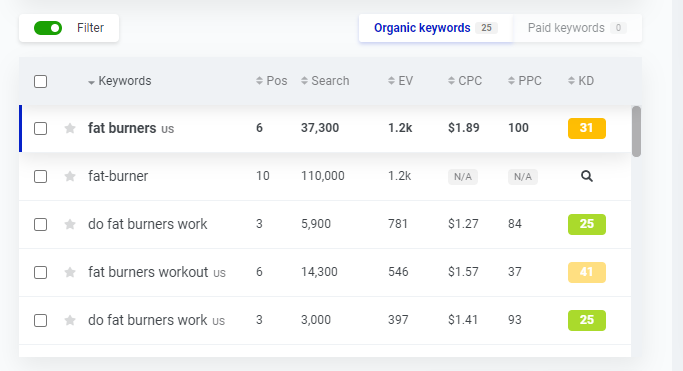
Task: Click green KD 25 badge in 5,900 row
Action: tap(587, 224)
